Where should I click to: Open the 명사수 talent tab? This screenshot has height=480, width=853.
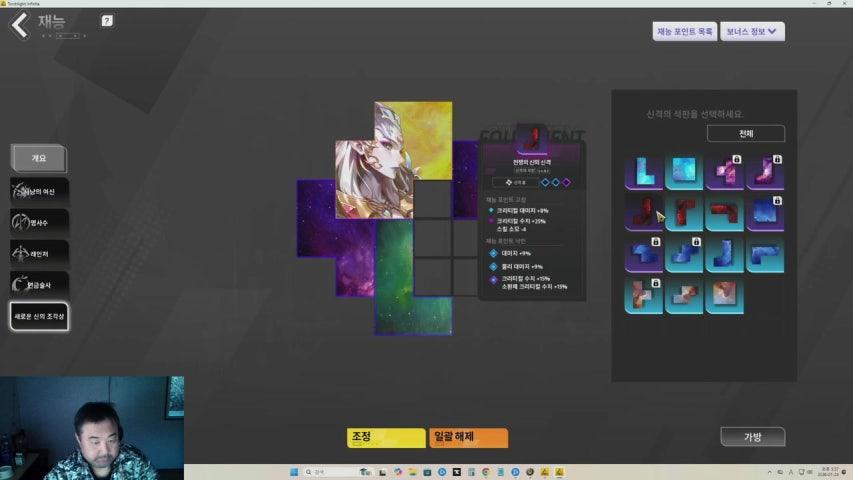[x=39, y=223]
